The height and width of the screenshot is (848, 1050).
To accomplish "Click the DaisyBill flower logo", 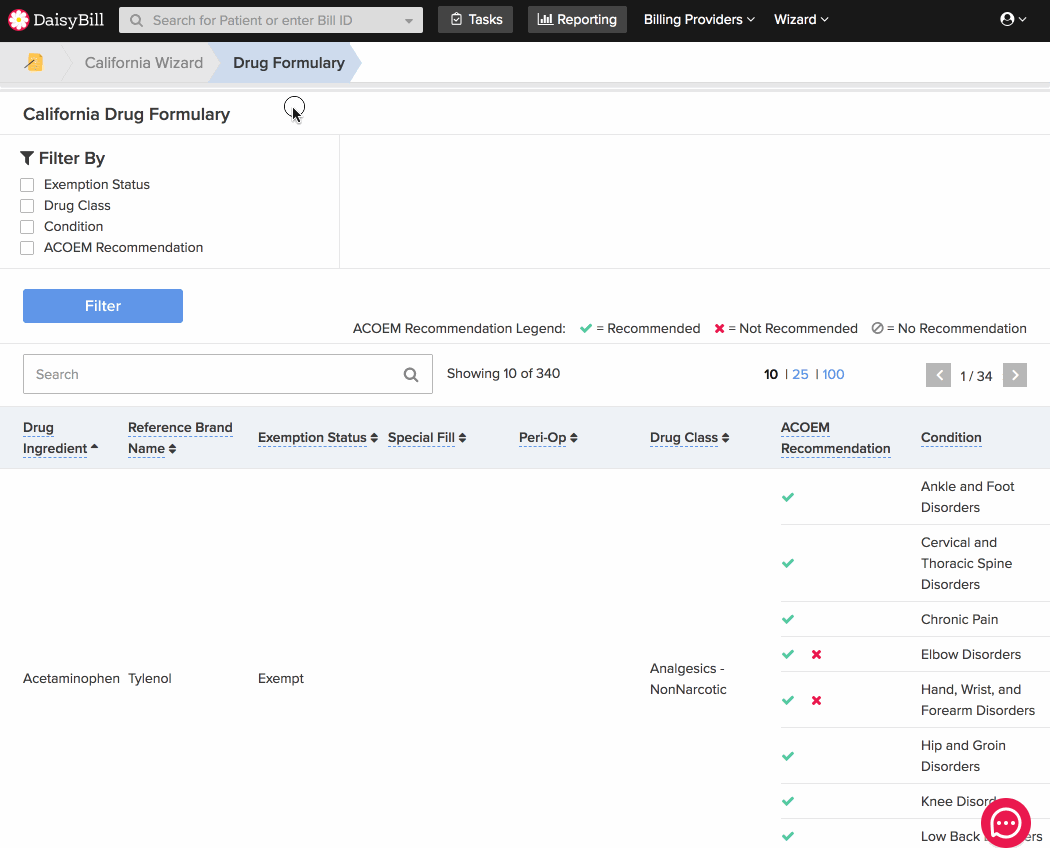I will [19, 20].
